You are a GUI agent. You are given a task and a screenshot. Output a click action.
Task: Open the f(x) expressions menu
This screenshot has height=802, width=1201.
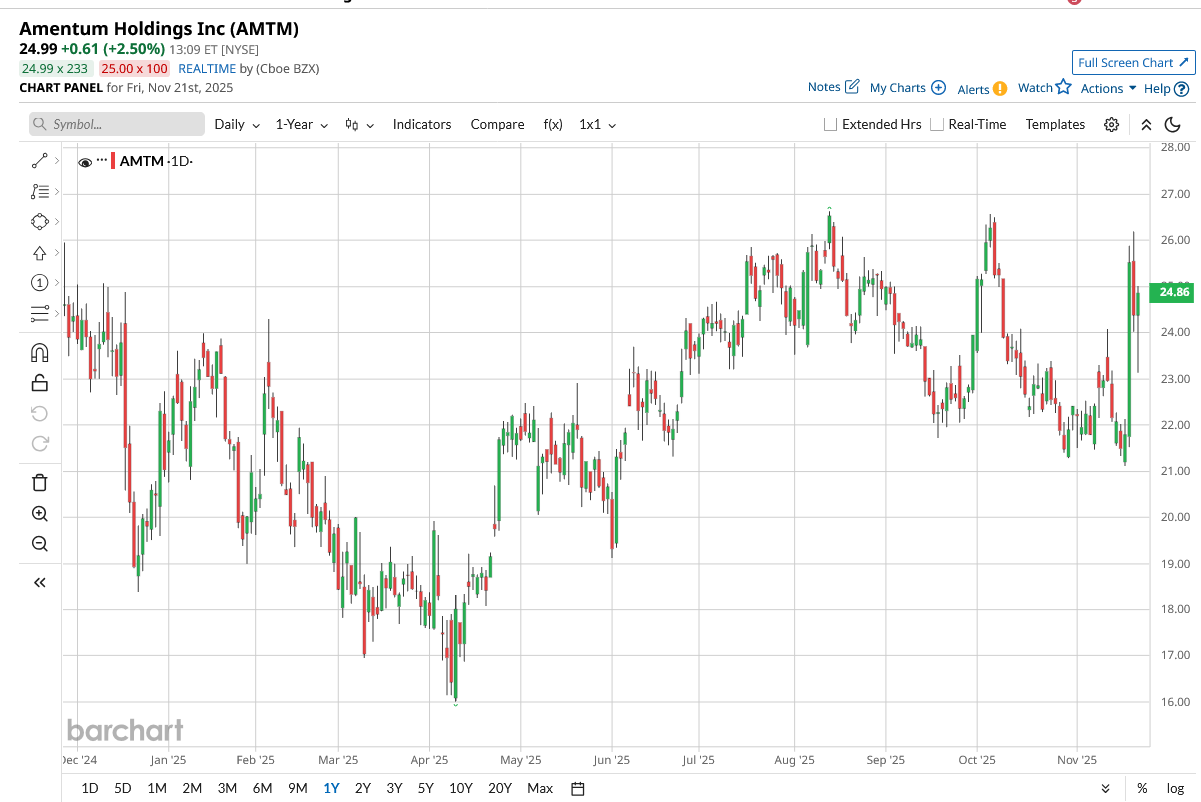tap(553, 125)
